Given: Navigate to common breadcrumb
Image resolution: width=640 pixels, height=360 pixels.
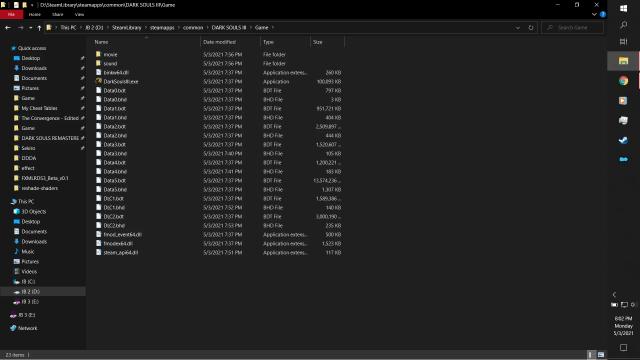Looking at the screenshot, I should click(193, 28).
